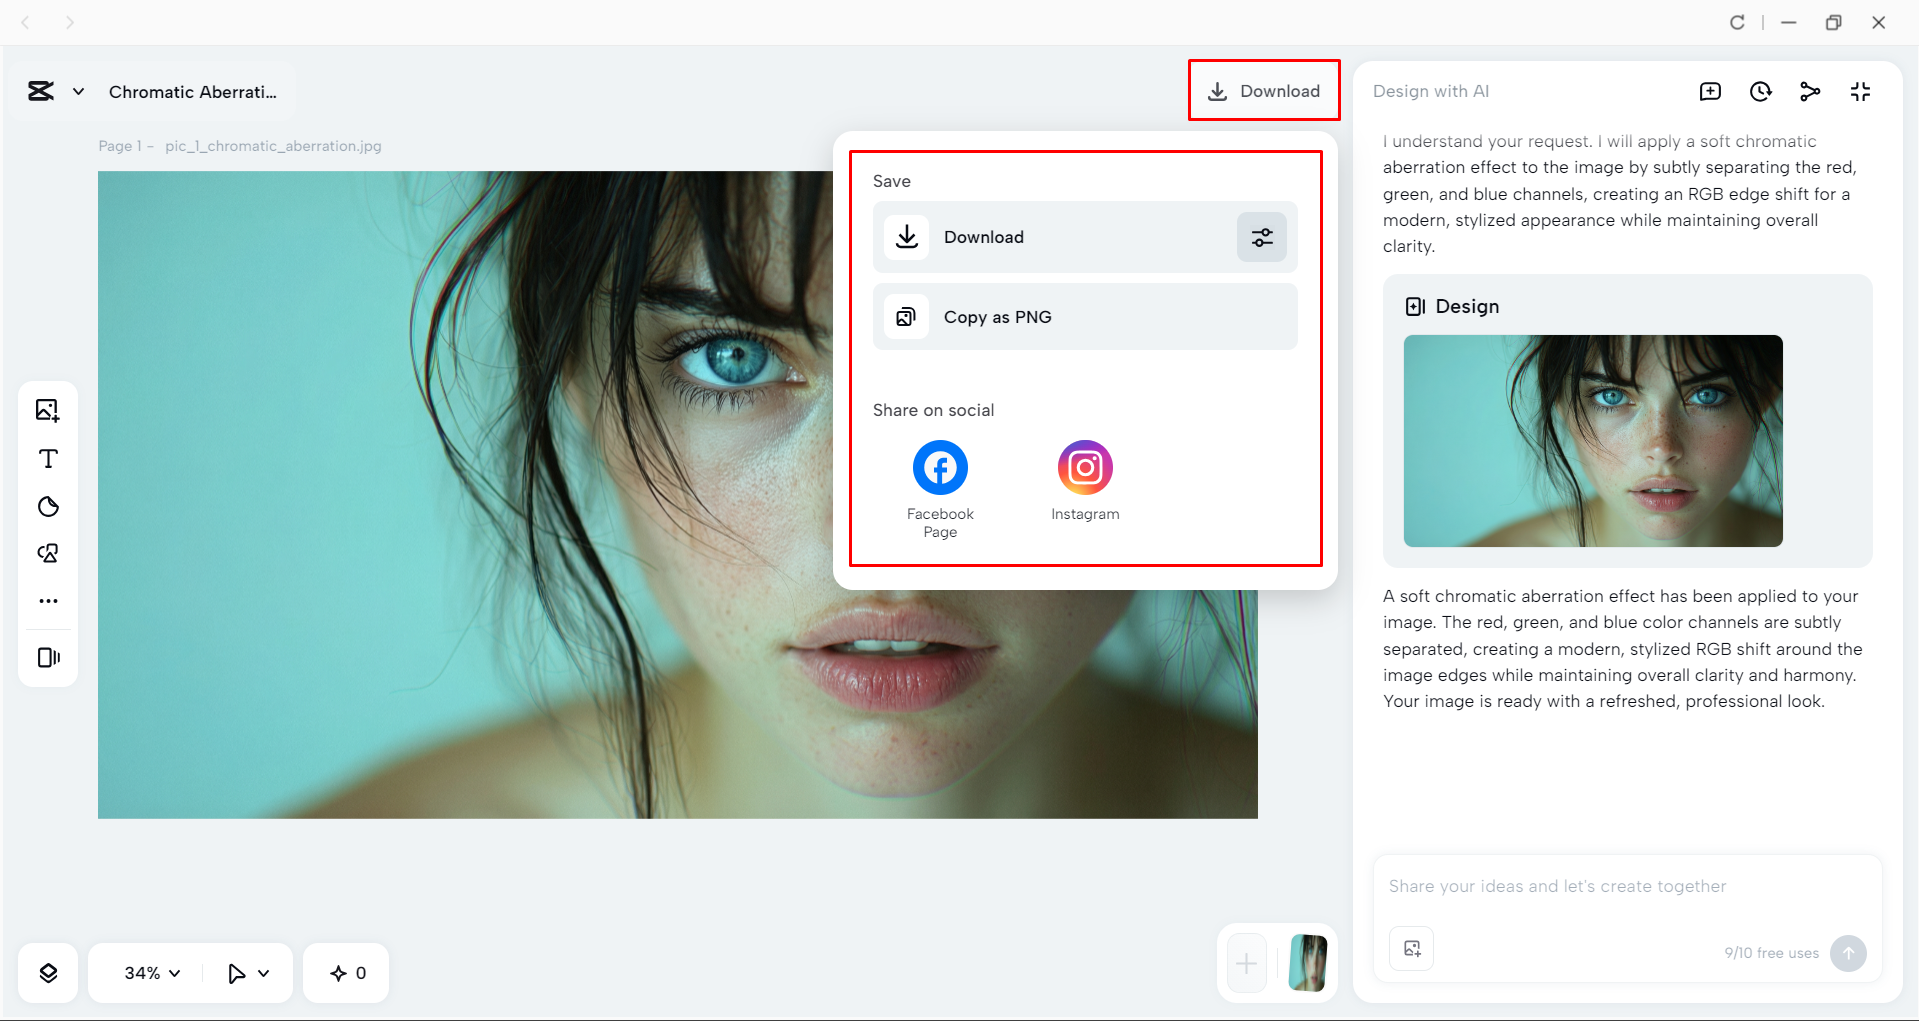1919x1021 pixels.
Task: Click the Design card heading
Action: point(1452,307)
